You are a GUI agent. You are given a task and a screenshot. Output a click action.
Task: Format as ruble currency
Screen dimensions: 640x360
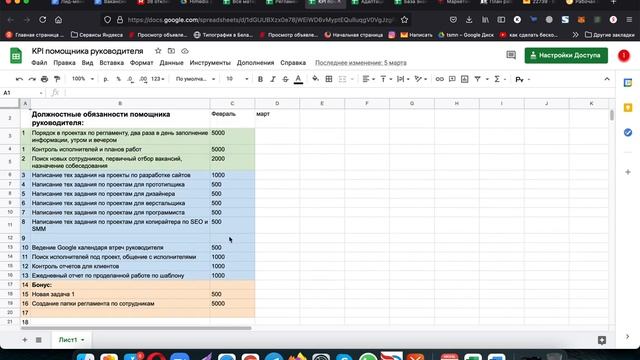(106, 79)
